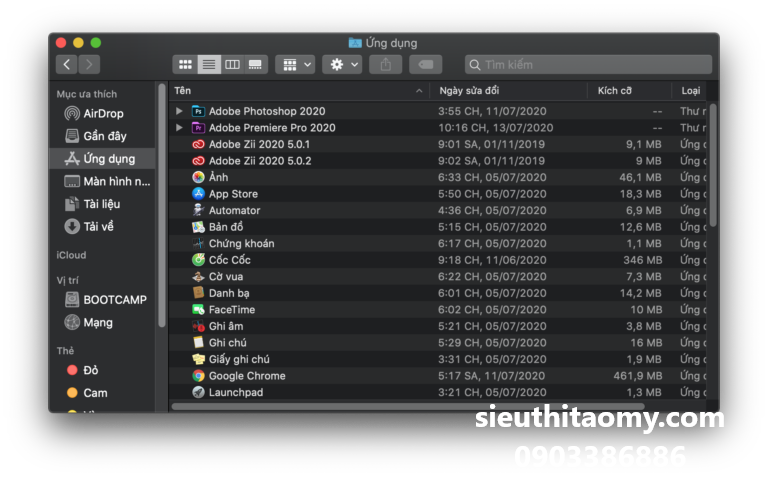This screenshot has width=768, height=477.
Task: Sort by the Ngày sửa đổi column
Action: 508,91
